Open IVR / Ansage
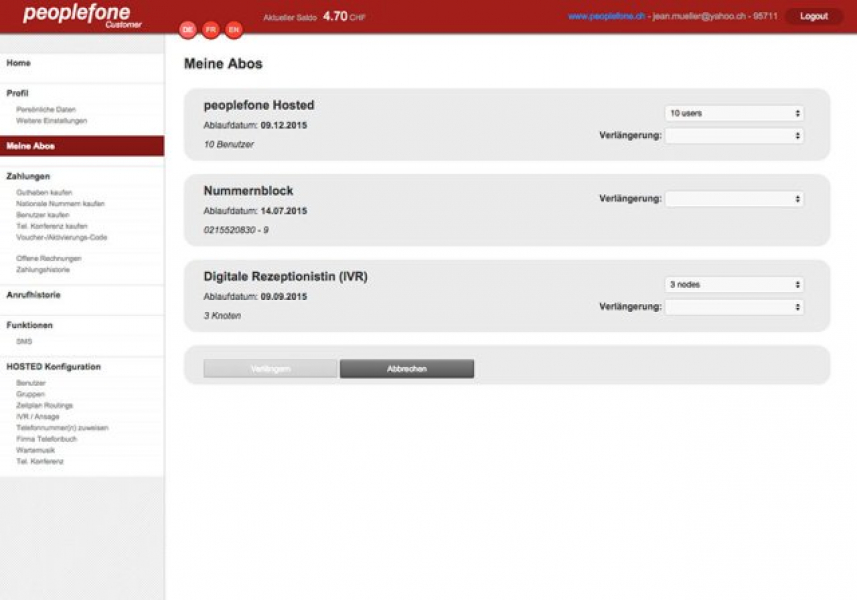857x600 pixels. (x=38, y=416)
